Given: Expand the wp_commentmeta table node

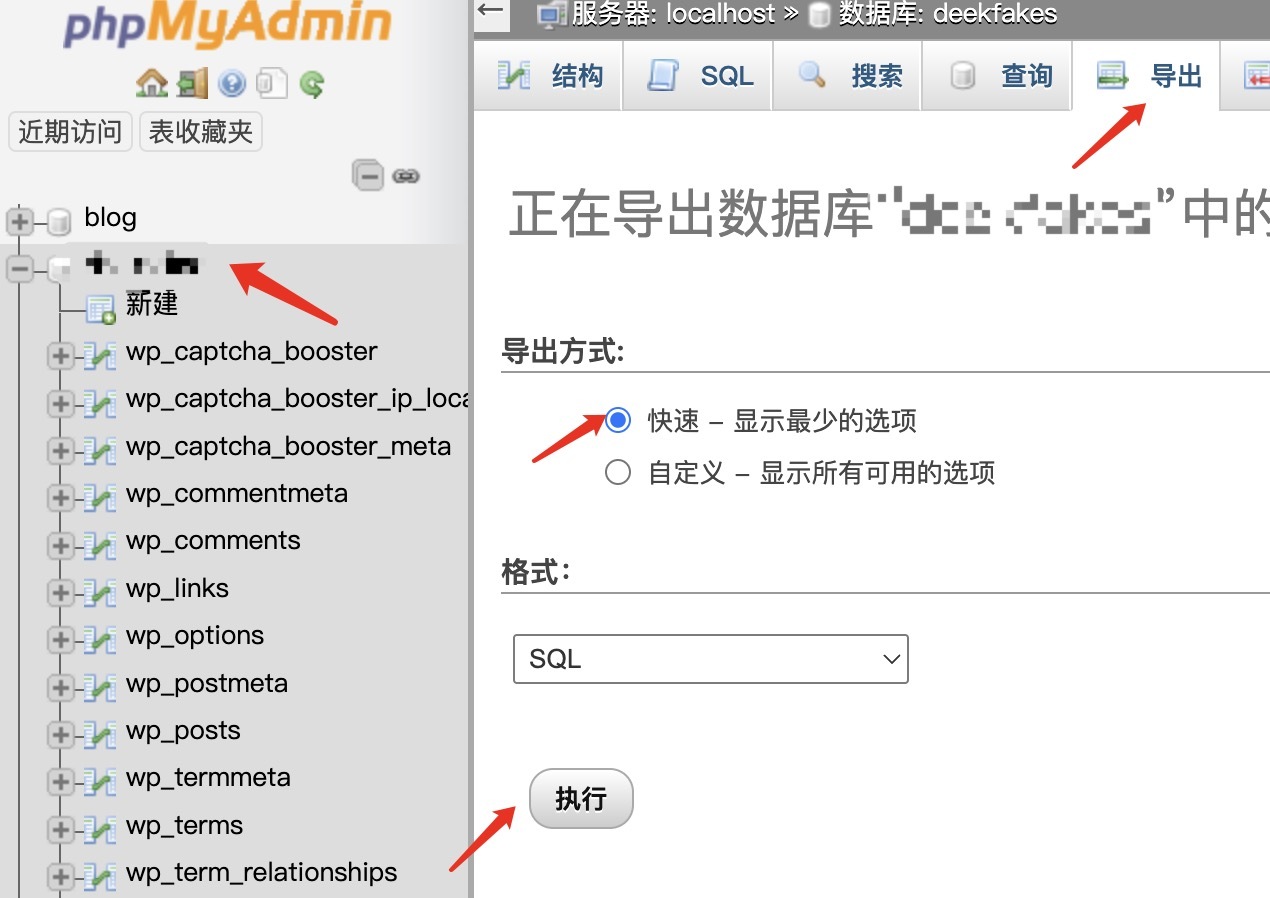Looking at the screenshot, I should point(61,497).
